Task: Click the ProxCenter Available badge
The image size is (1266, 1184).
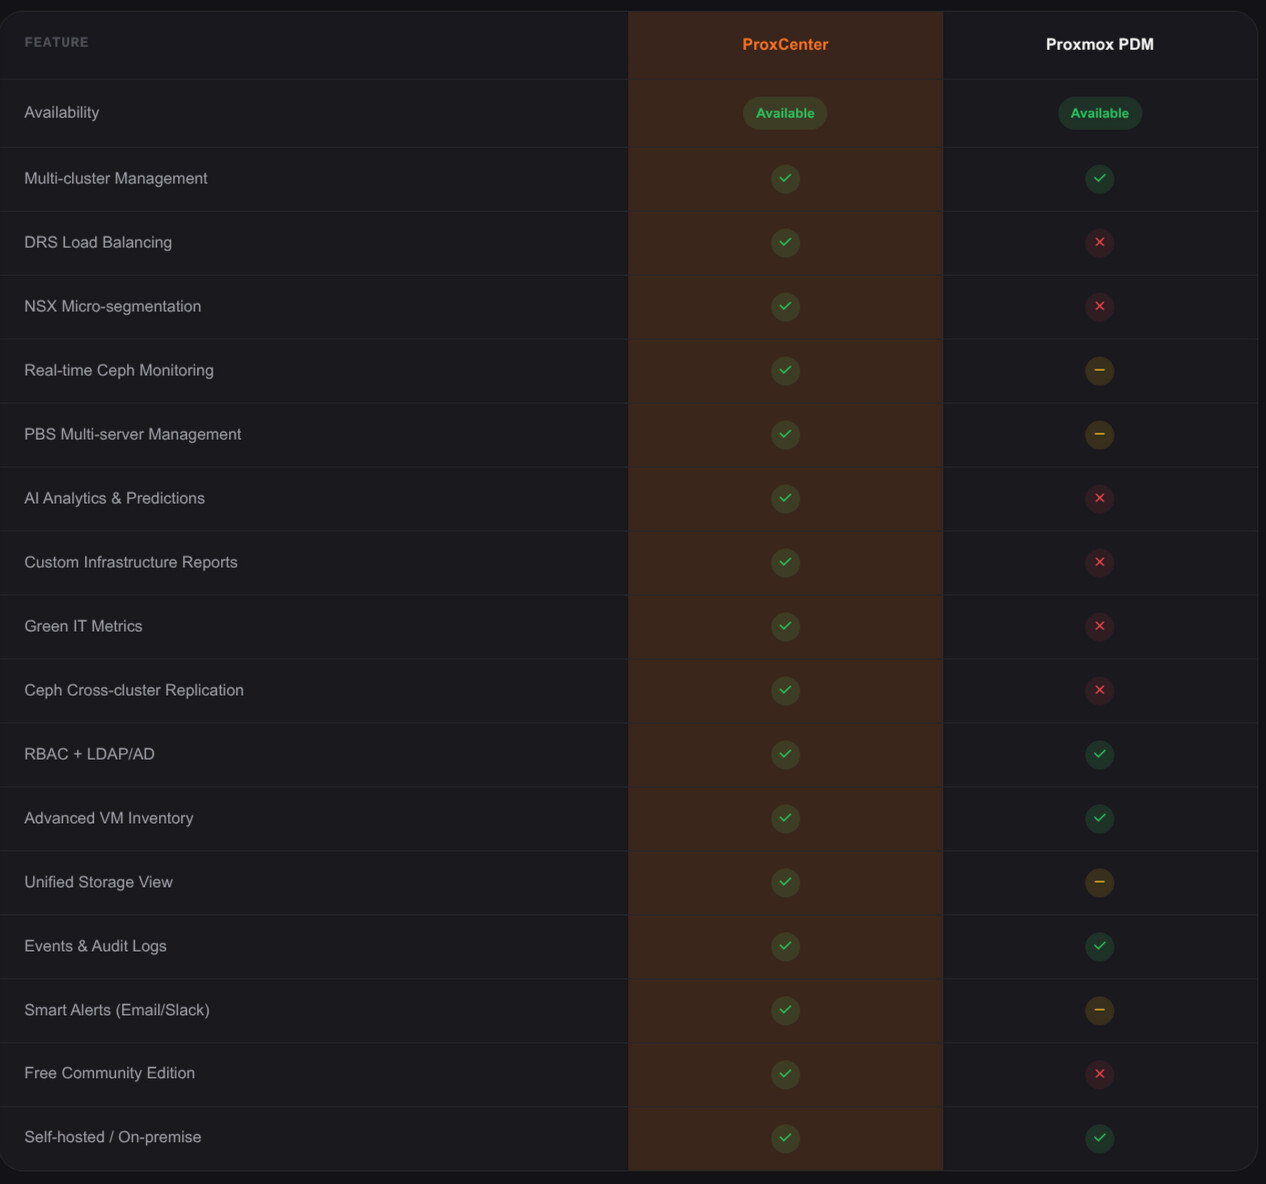Action: (x=785, y=113)
